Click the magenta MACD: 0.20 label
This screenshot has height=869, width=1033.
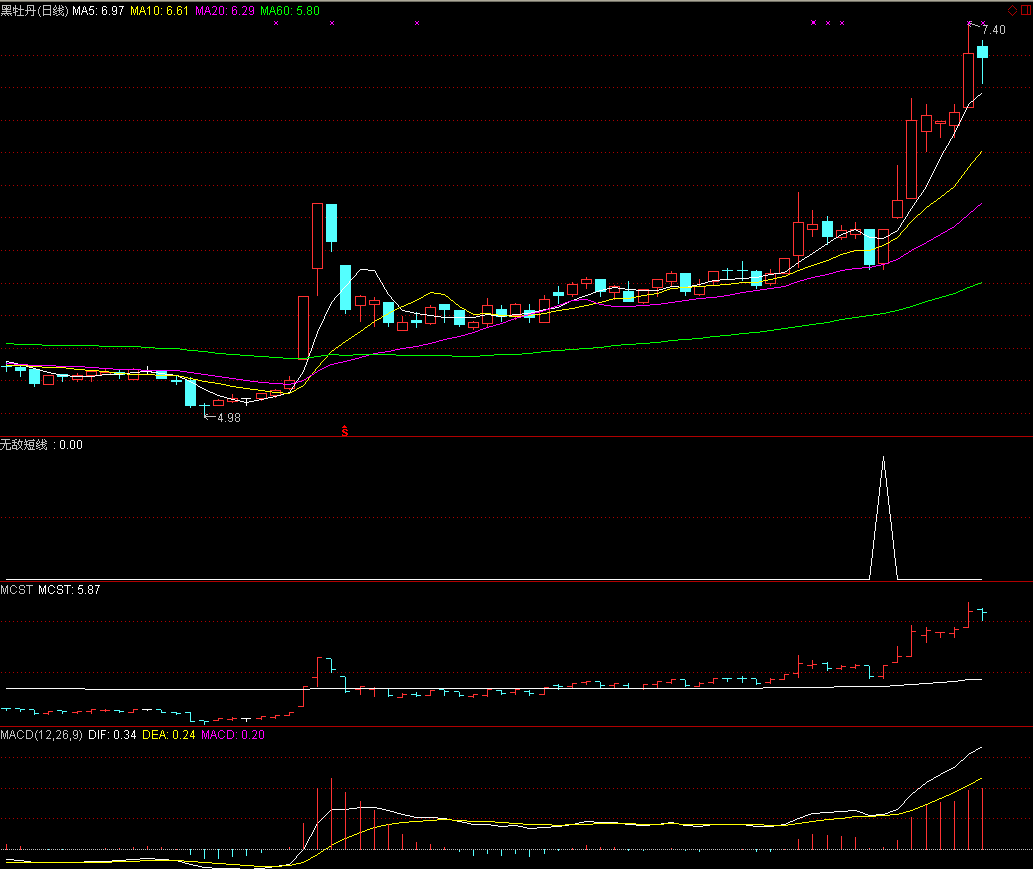(233, 735)
